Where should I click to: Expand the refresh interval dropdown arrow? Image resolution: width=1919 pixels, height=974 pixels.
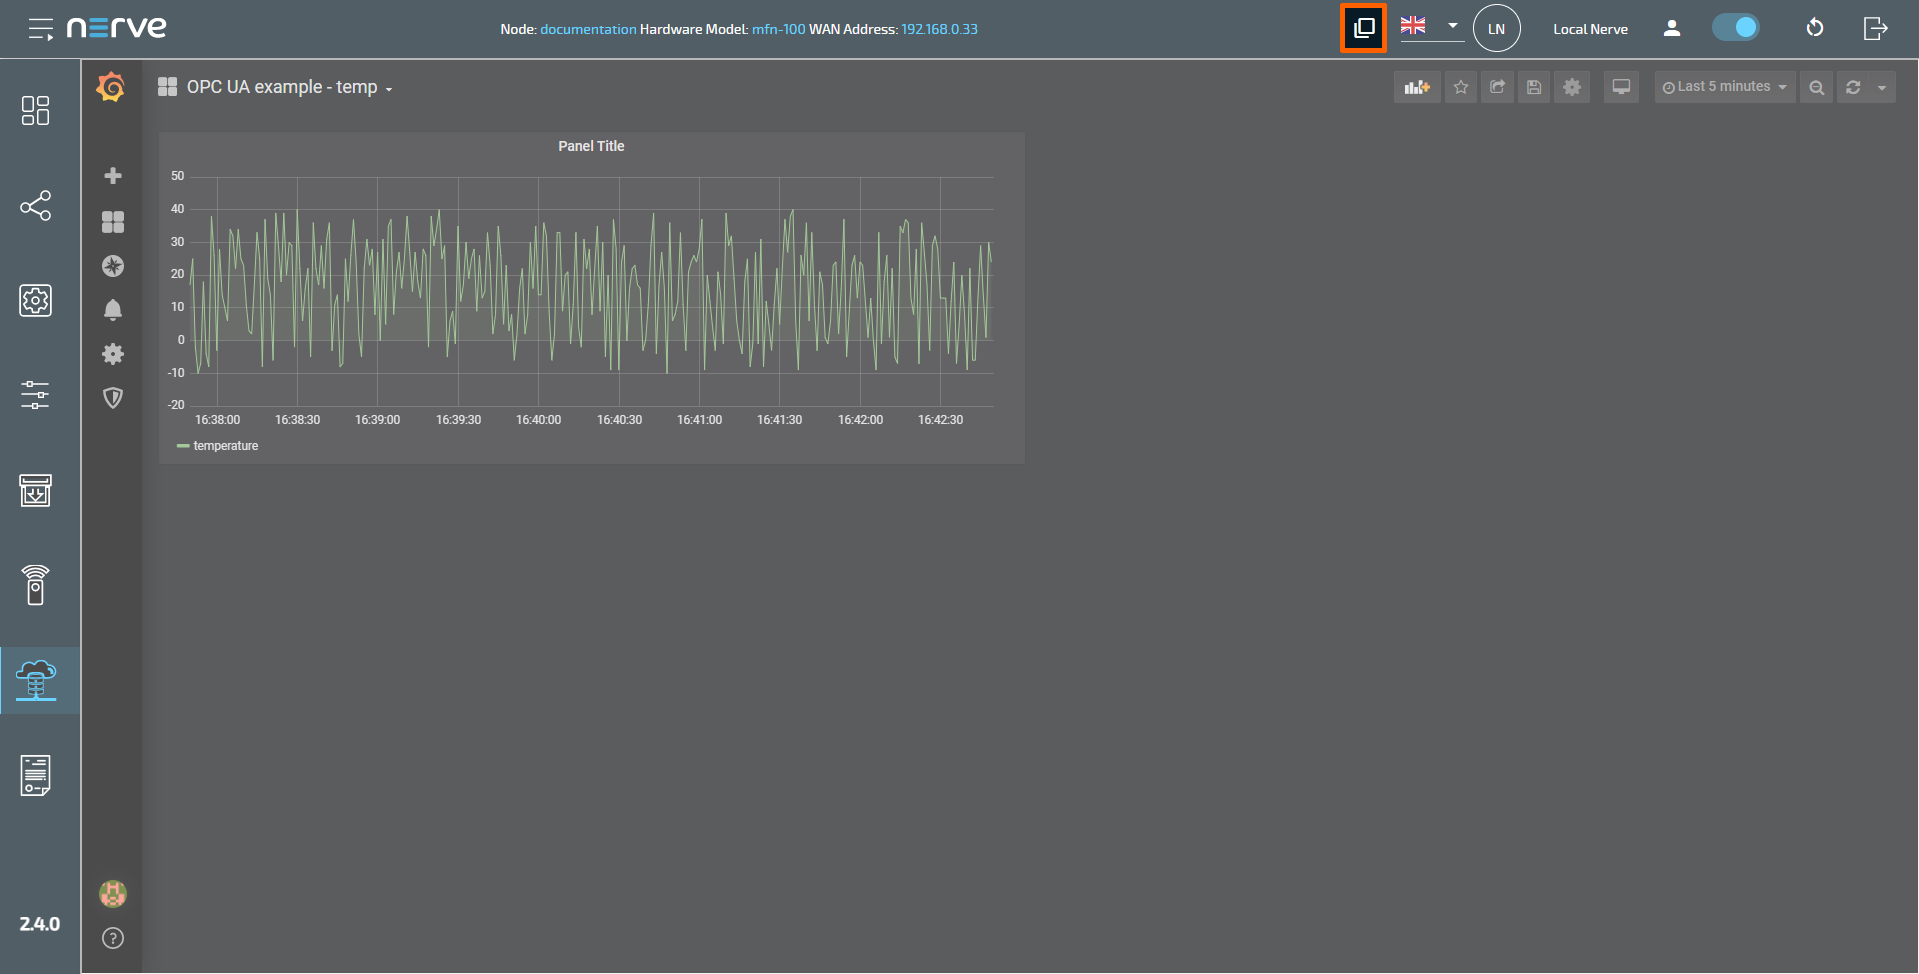click(1882, 87)
